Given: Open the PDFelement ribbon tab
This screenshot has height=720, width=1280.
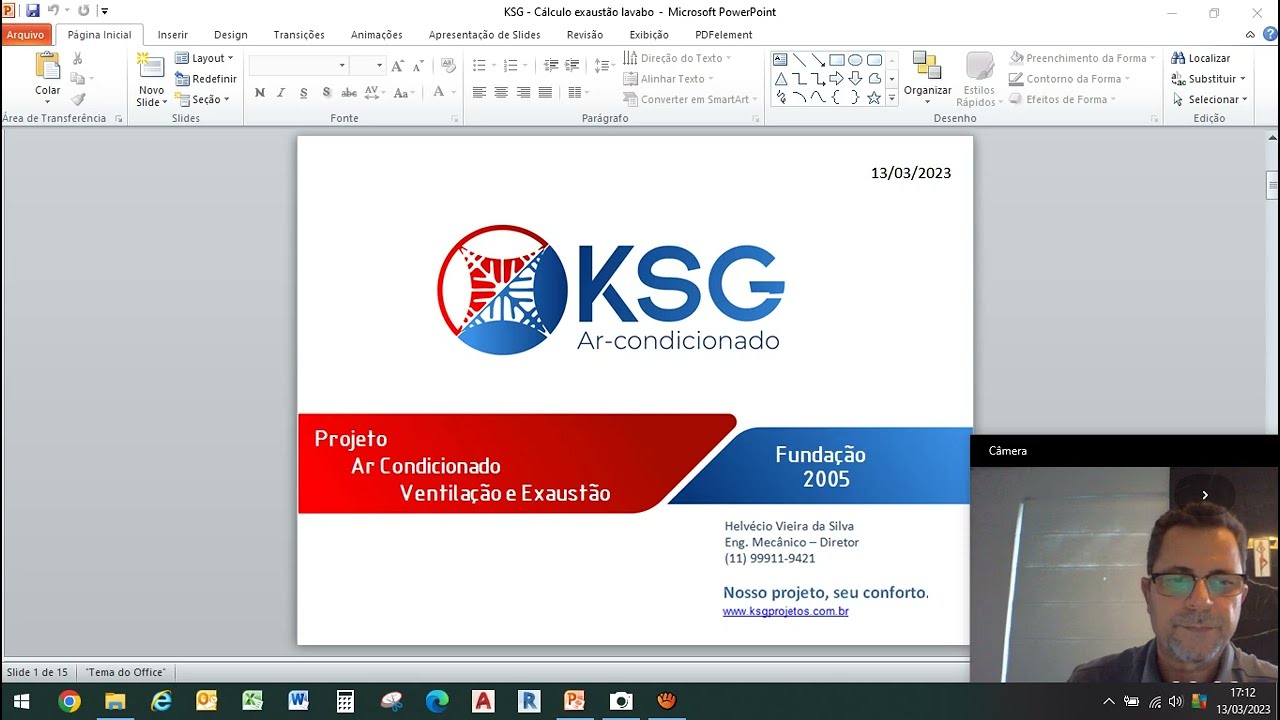Looking at the screenshot, I should tap(724, 35).
